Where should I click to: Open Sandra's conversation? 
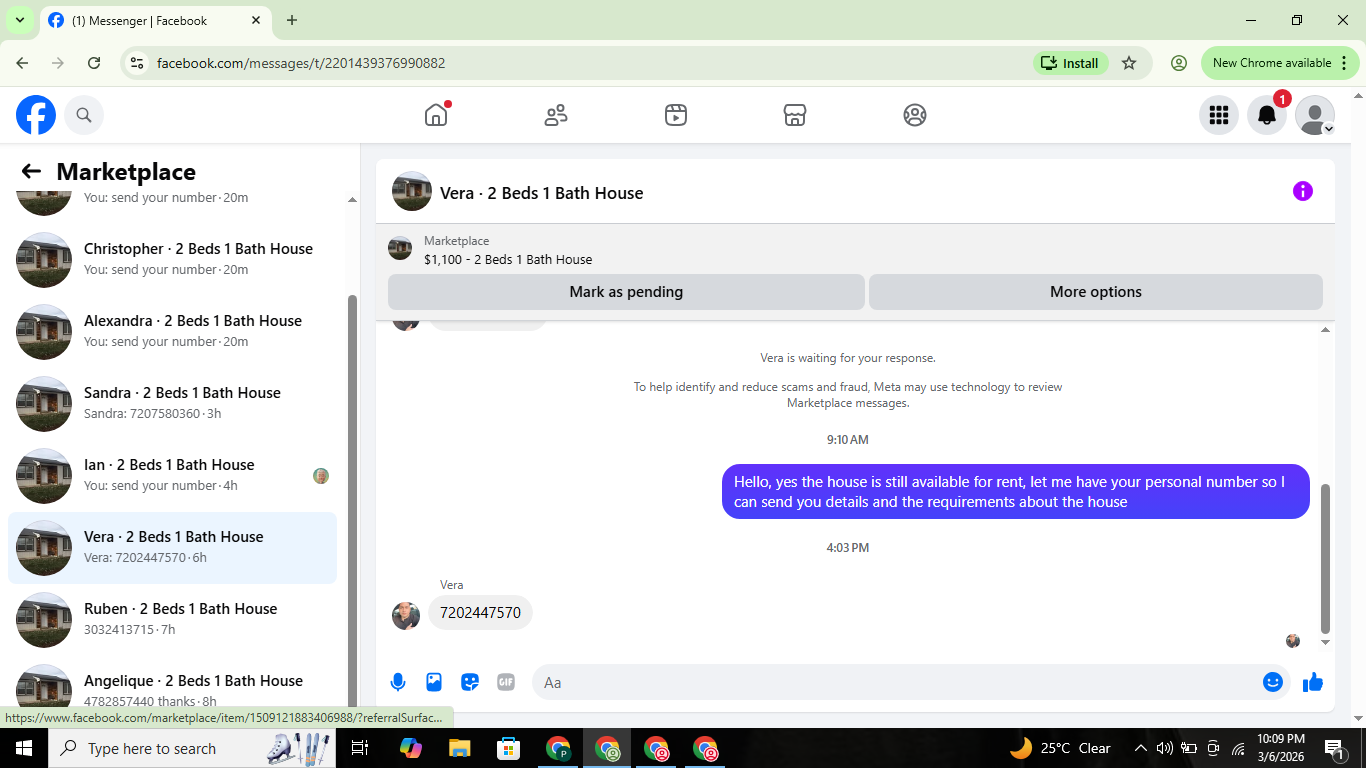tap(172, 404)
